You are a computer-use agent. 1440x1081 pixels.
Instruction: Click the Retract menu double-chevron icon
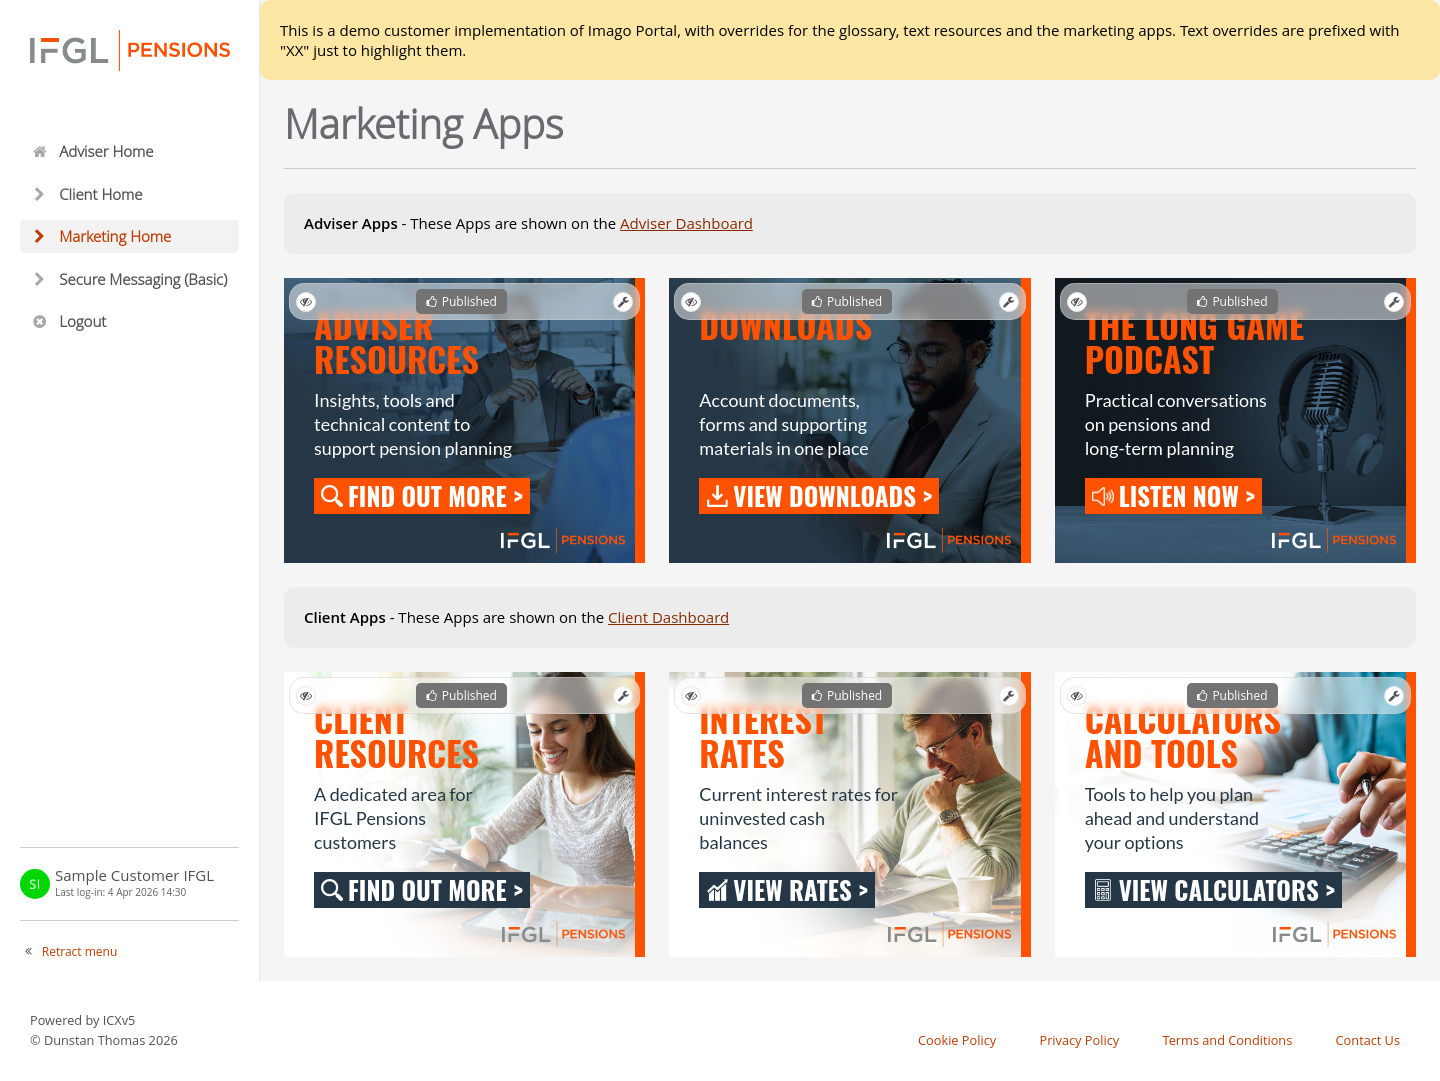tap(29, 951)
